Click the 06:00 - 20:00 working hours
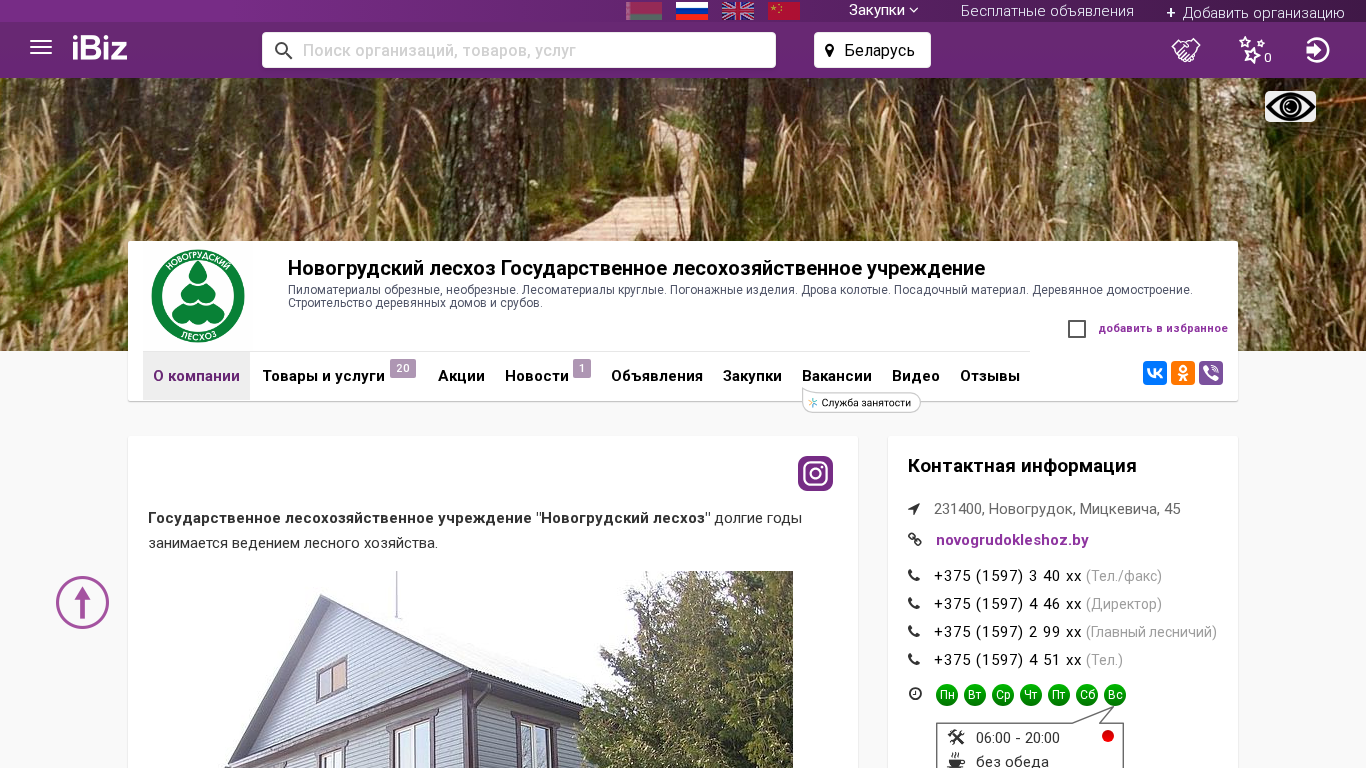The image size is (1366, 768). click(x=1018, y=738)
